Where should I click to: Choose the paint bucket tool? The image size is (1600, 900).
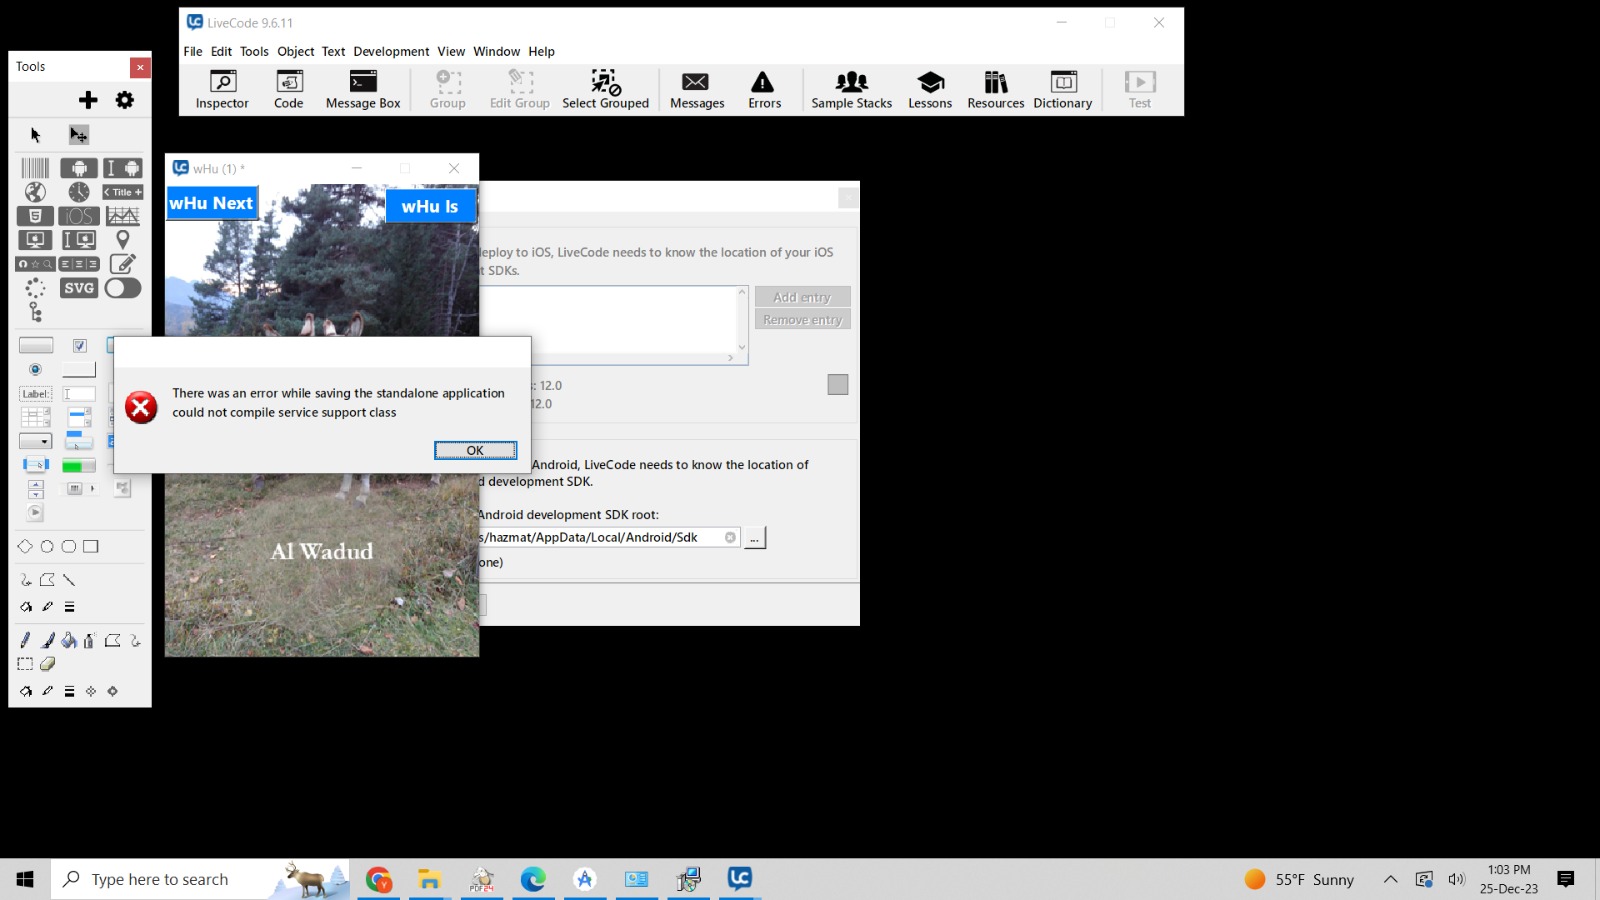69,640
